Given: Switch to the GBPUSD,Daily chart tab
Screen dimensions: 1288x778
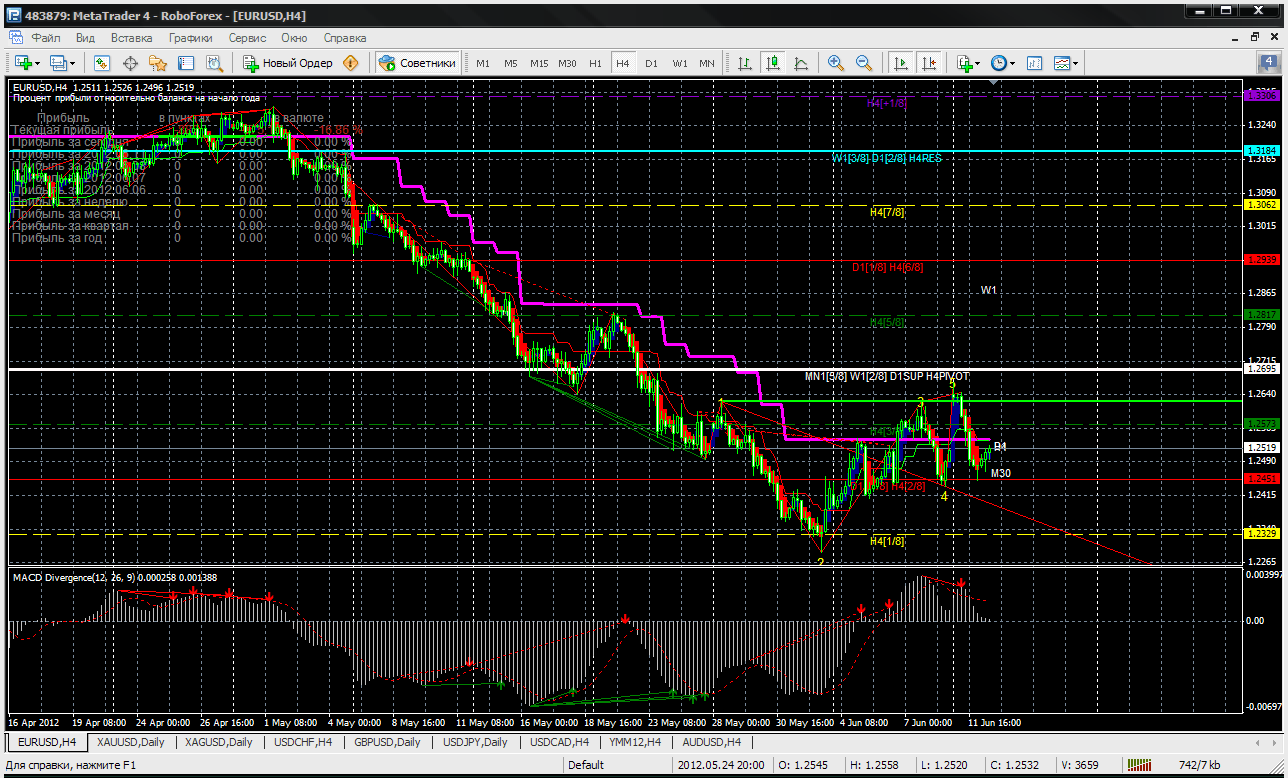Looking at the screenshot, I should pos(388,742).
